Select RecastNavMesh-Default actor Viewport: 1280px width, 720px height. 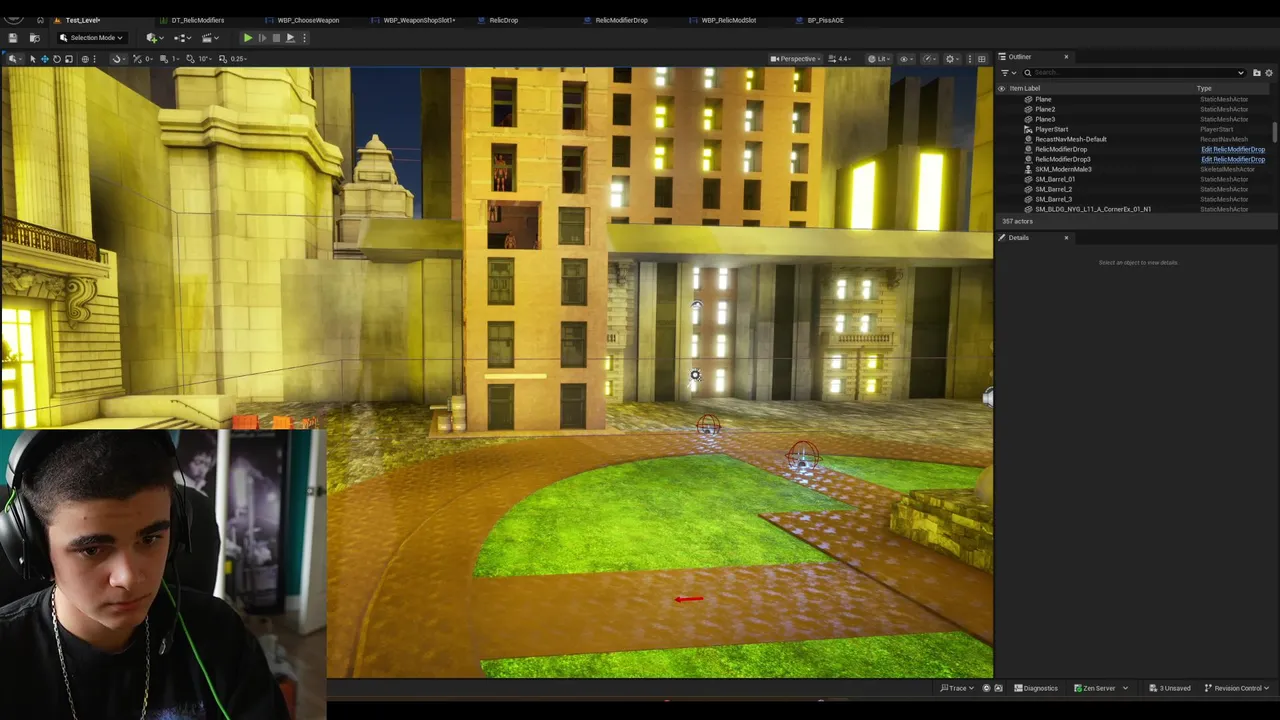point(1070,139)
